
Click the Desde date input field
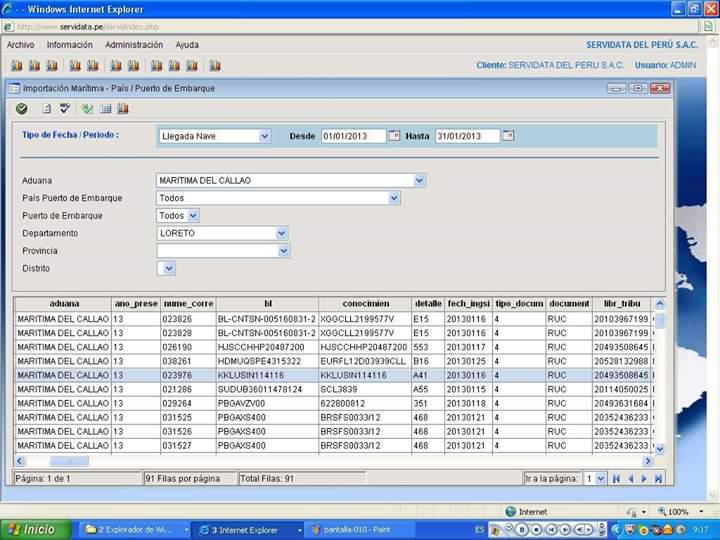352,136
